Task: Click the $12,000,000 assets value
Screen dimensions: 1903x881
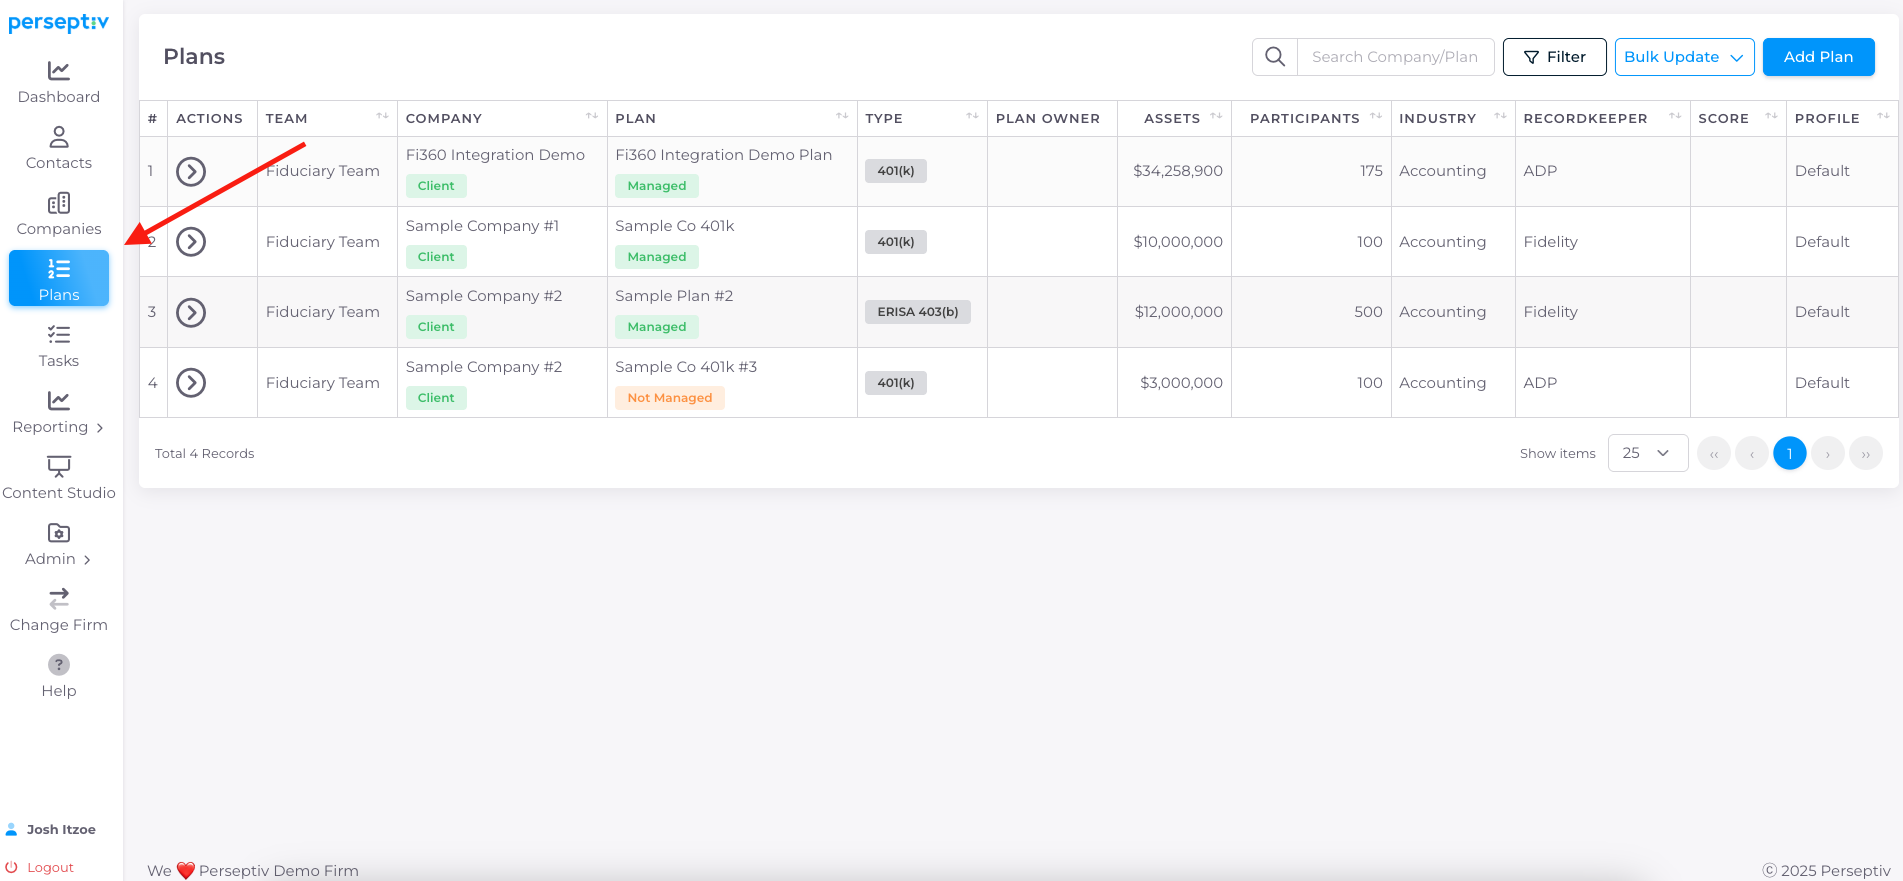Action: point(1179,312)
